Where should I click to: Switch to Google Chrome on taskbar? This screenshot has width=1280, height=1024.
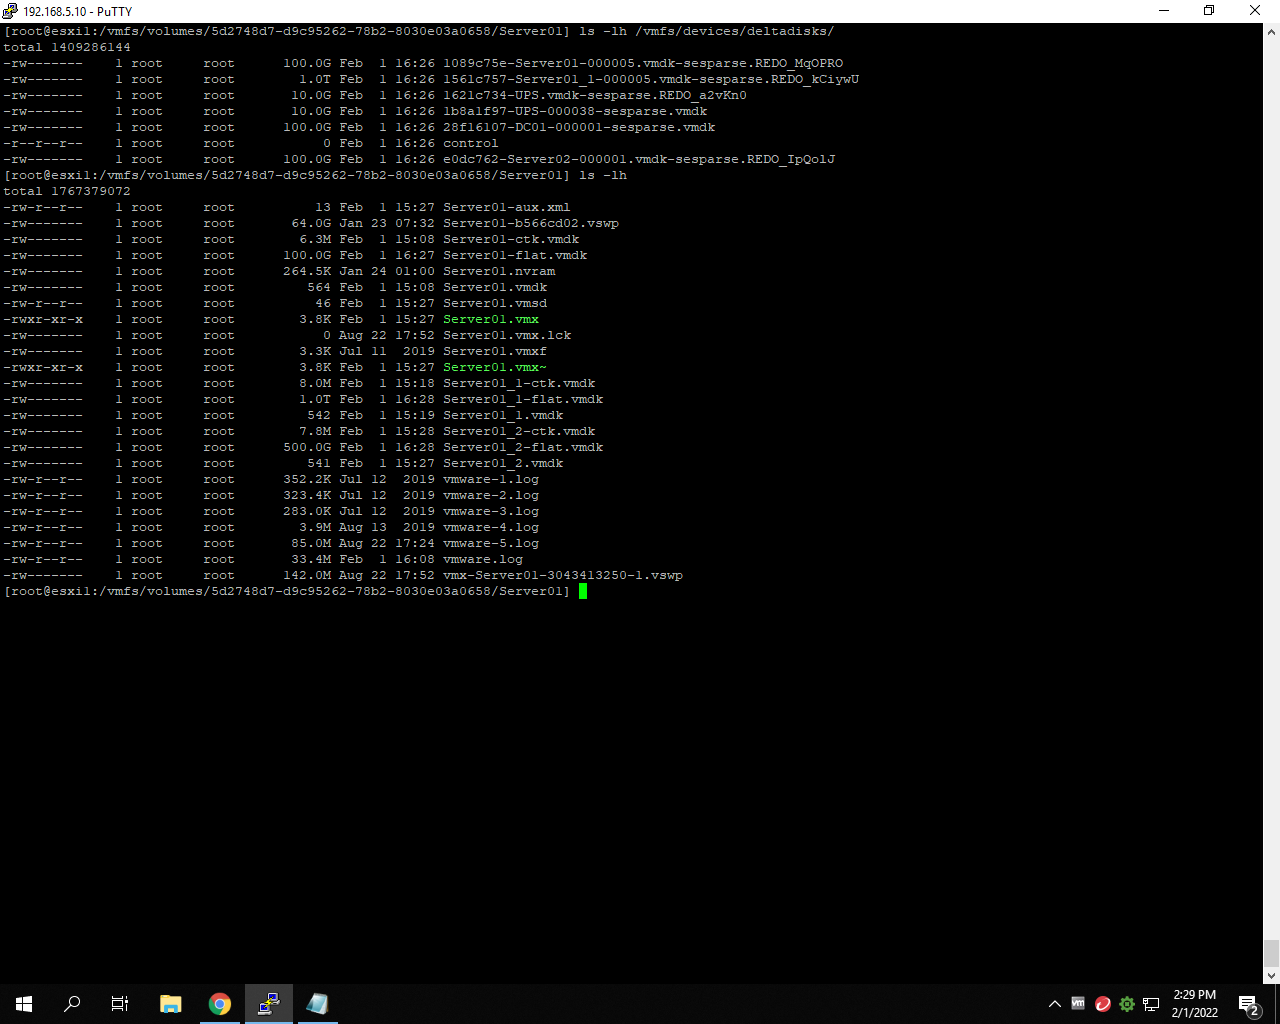220,1004
